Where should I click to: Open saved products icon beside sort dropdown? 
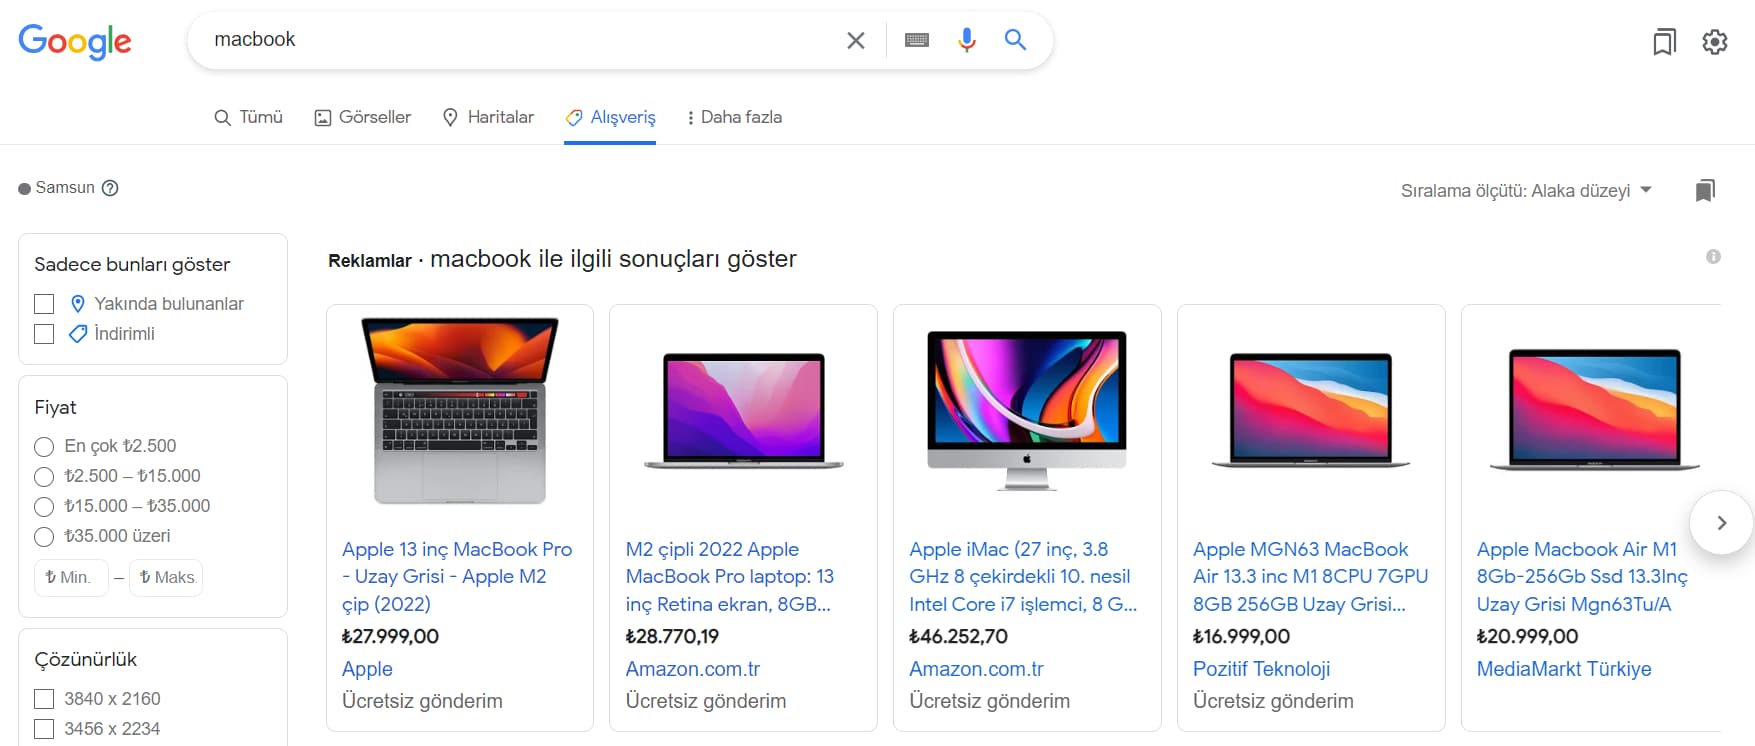(1705, 190)
